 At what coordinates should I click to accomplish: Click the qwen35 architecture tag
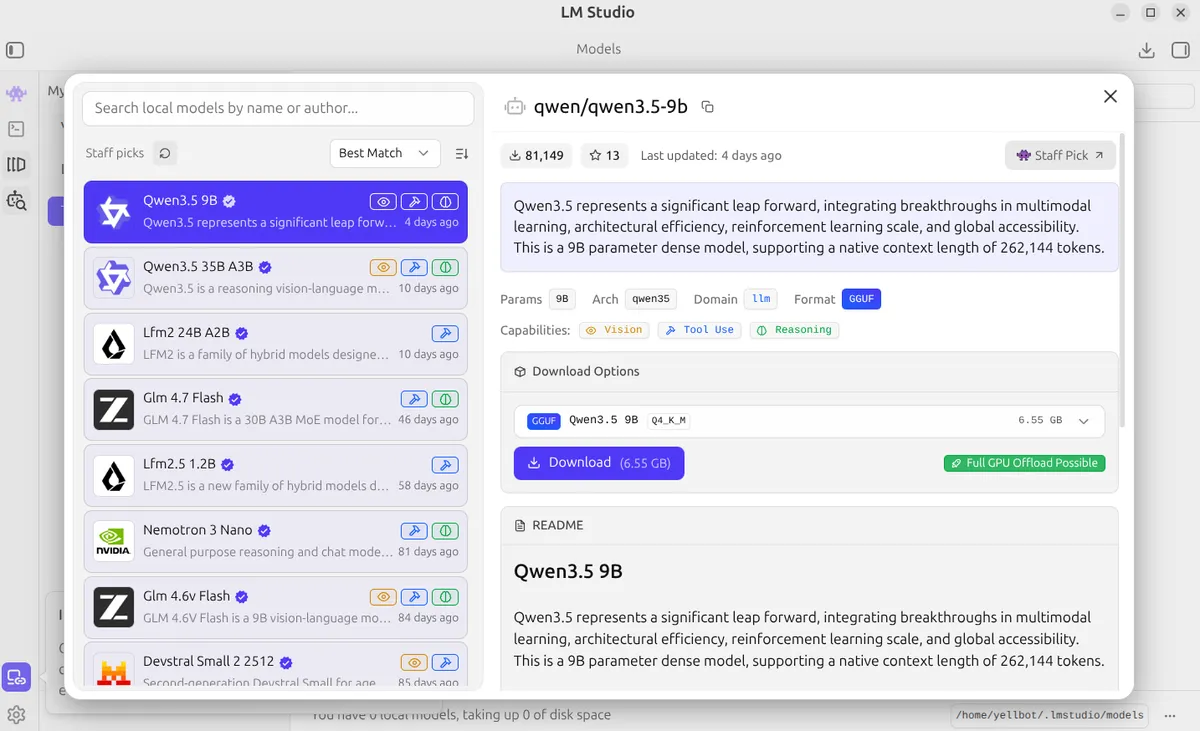651,299
